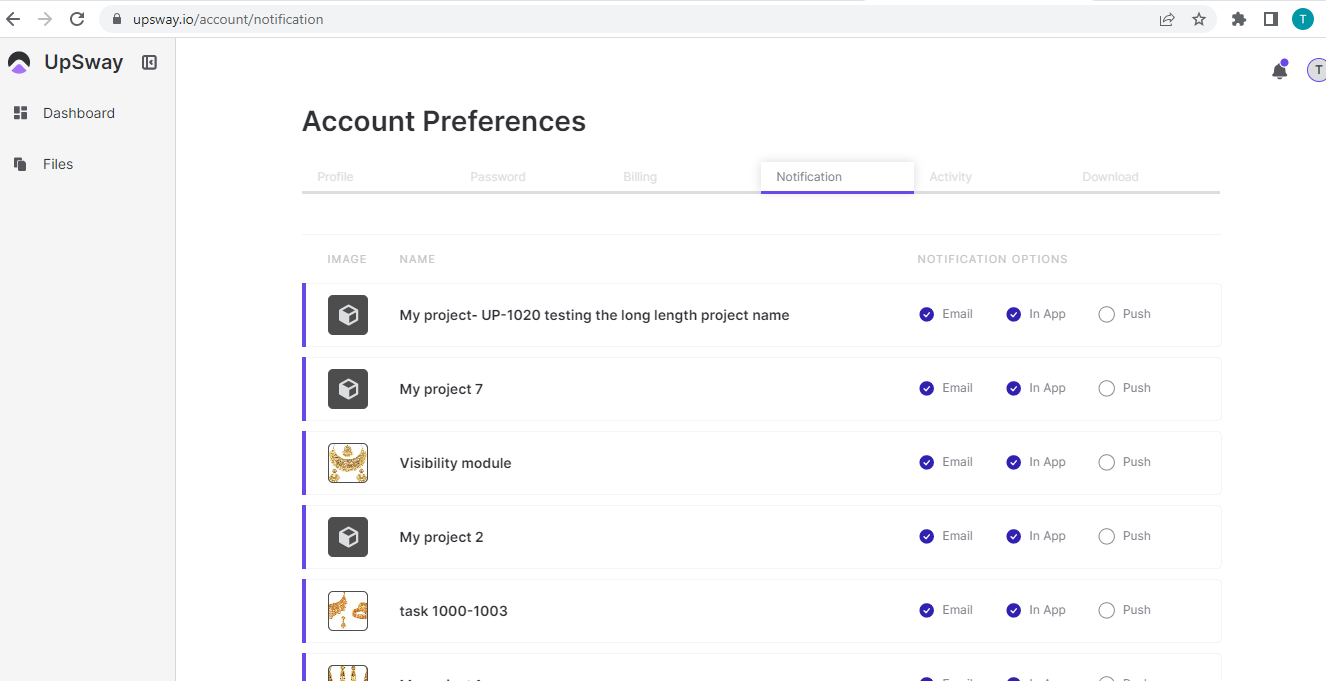Click the share page icon in address bar

tap(1167, 19)
